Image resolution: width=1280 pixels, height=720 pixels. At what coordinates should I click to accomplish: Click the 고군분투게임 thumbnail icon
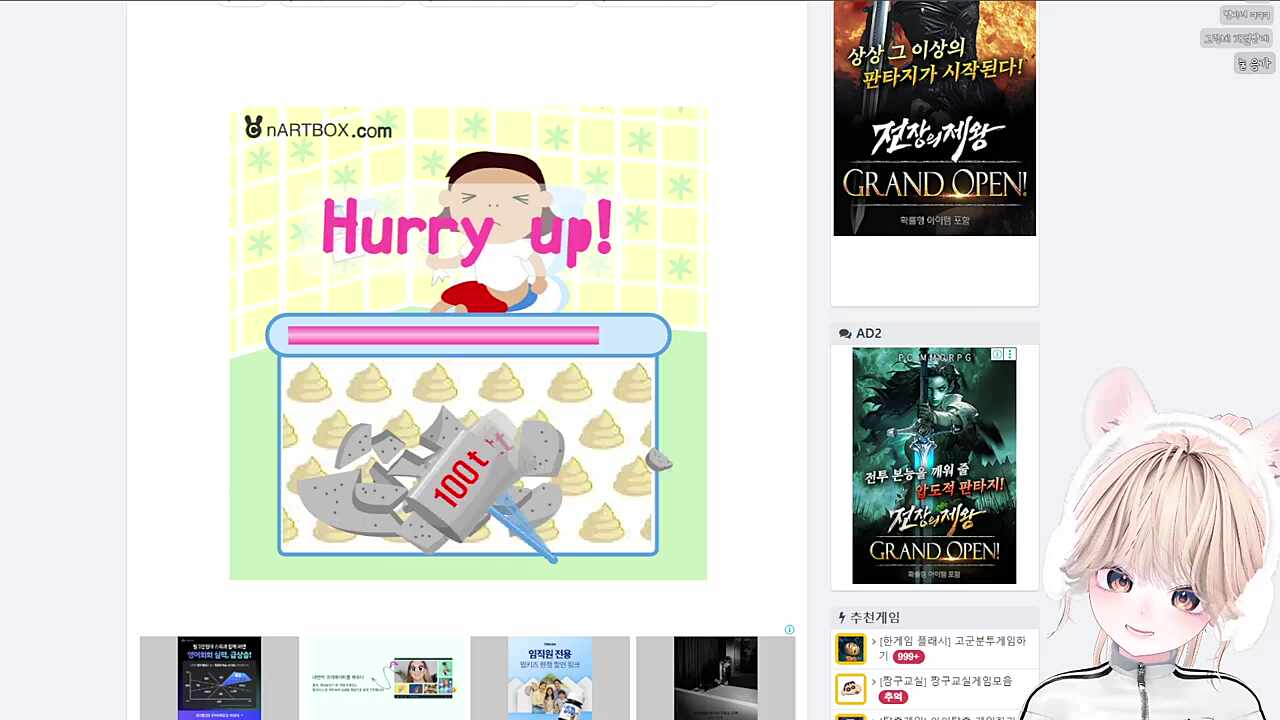(x=850, y=649)
